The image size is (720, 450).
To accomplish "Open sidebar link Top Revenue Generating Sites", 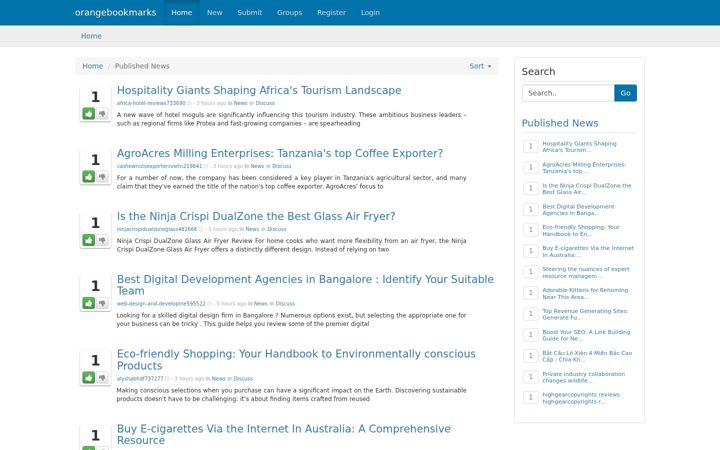I will 585,314.
